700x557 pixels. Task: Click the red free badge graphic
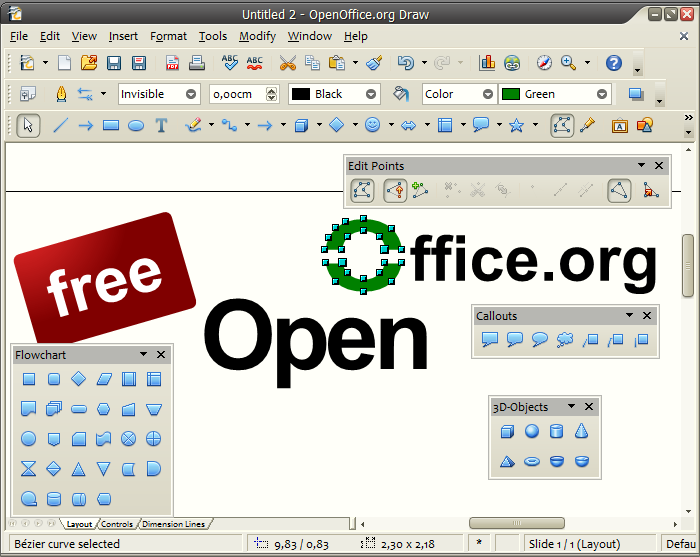105,277
